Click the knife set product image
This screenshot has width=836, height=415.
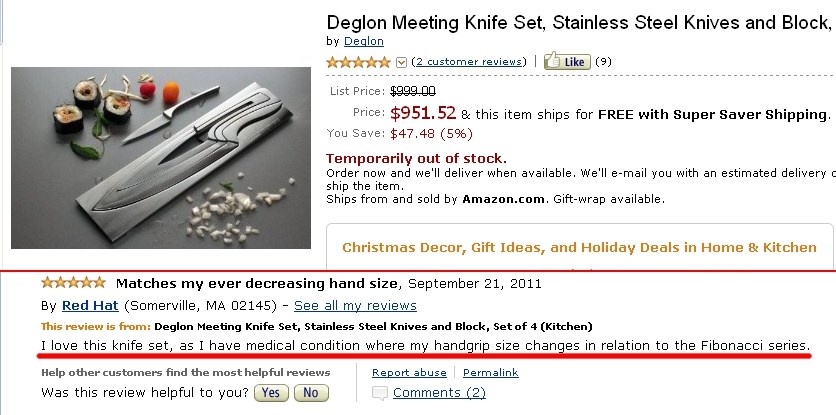pos(161,158)
